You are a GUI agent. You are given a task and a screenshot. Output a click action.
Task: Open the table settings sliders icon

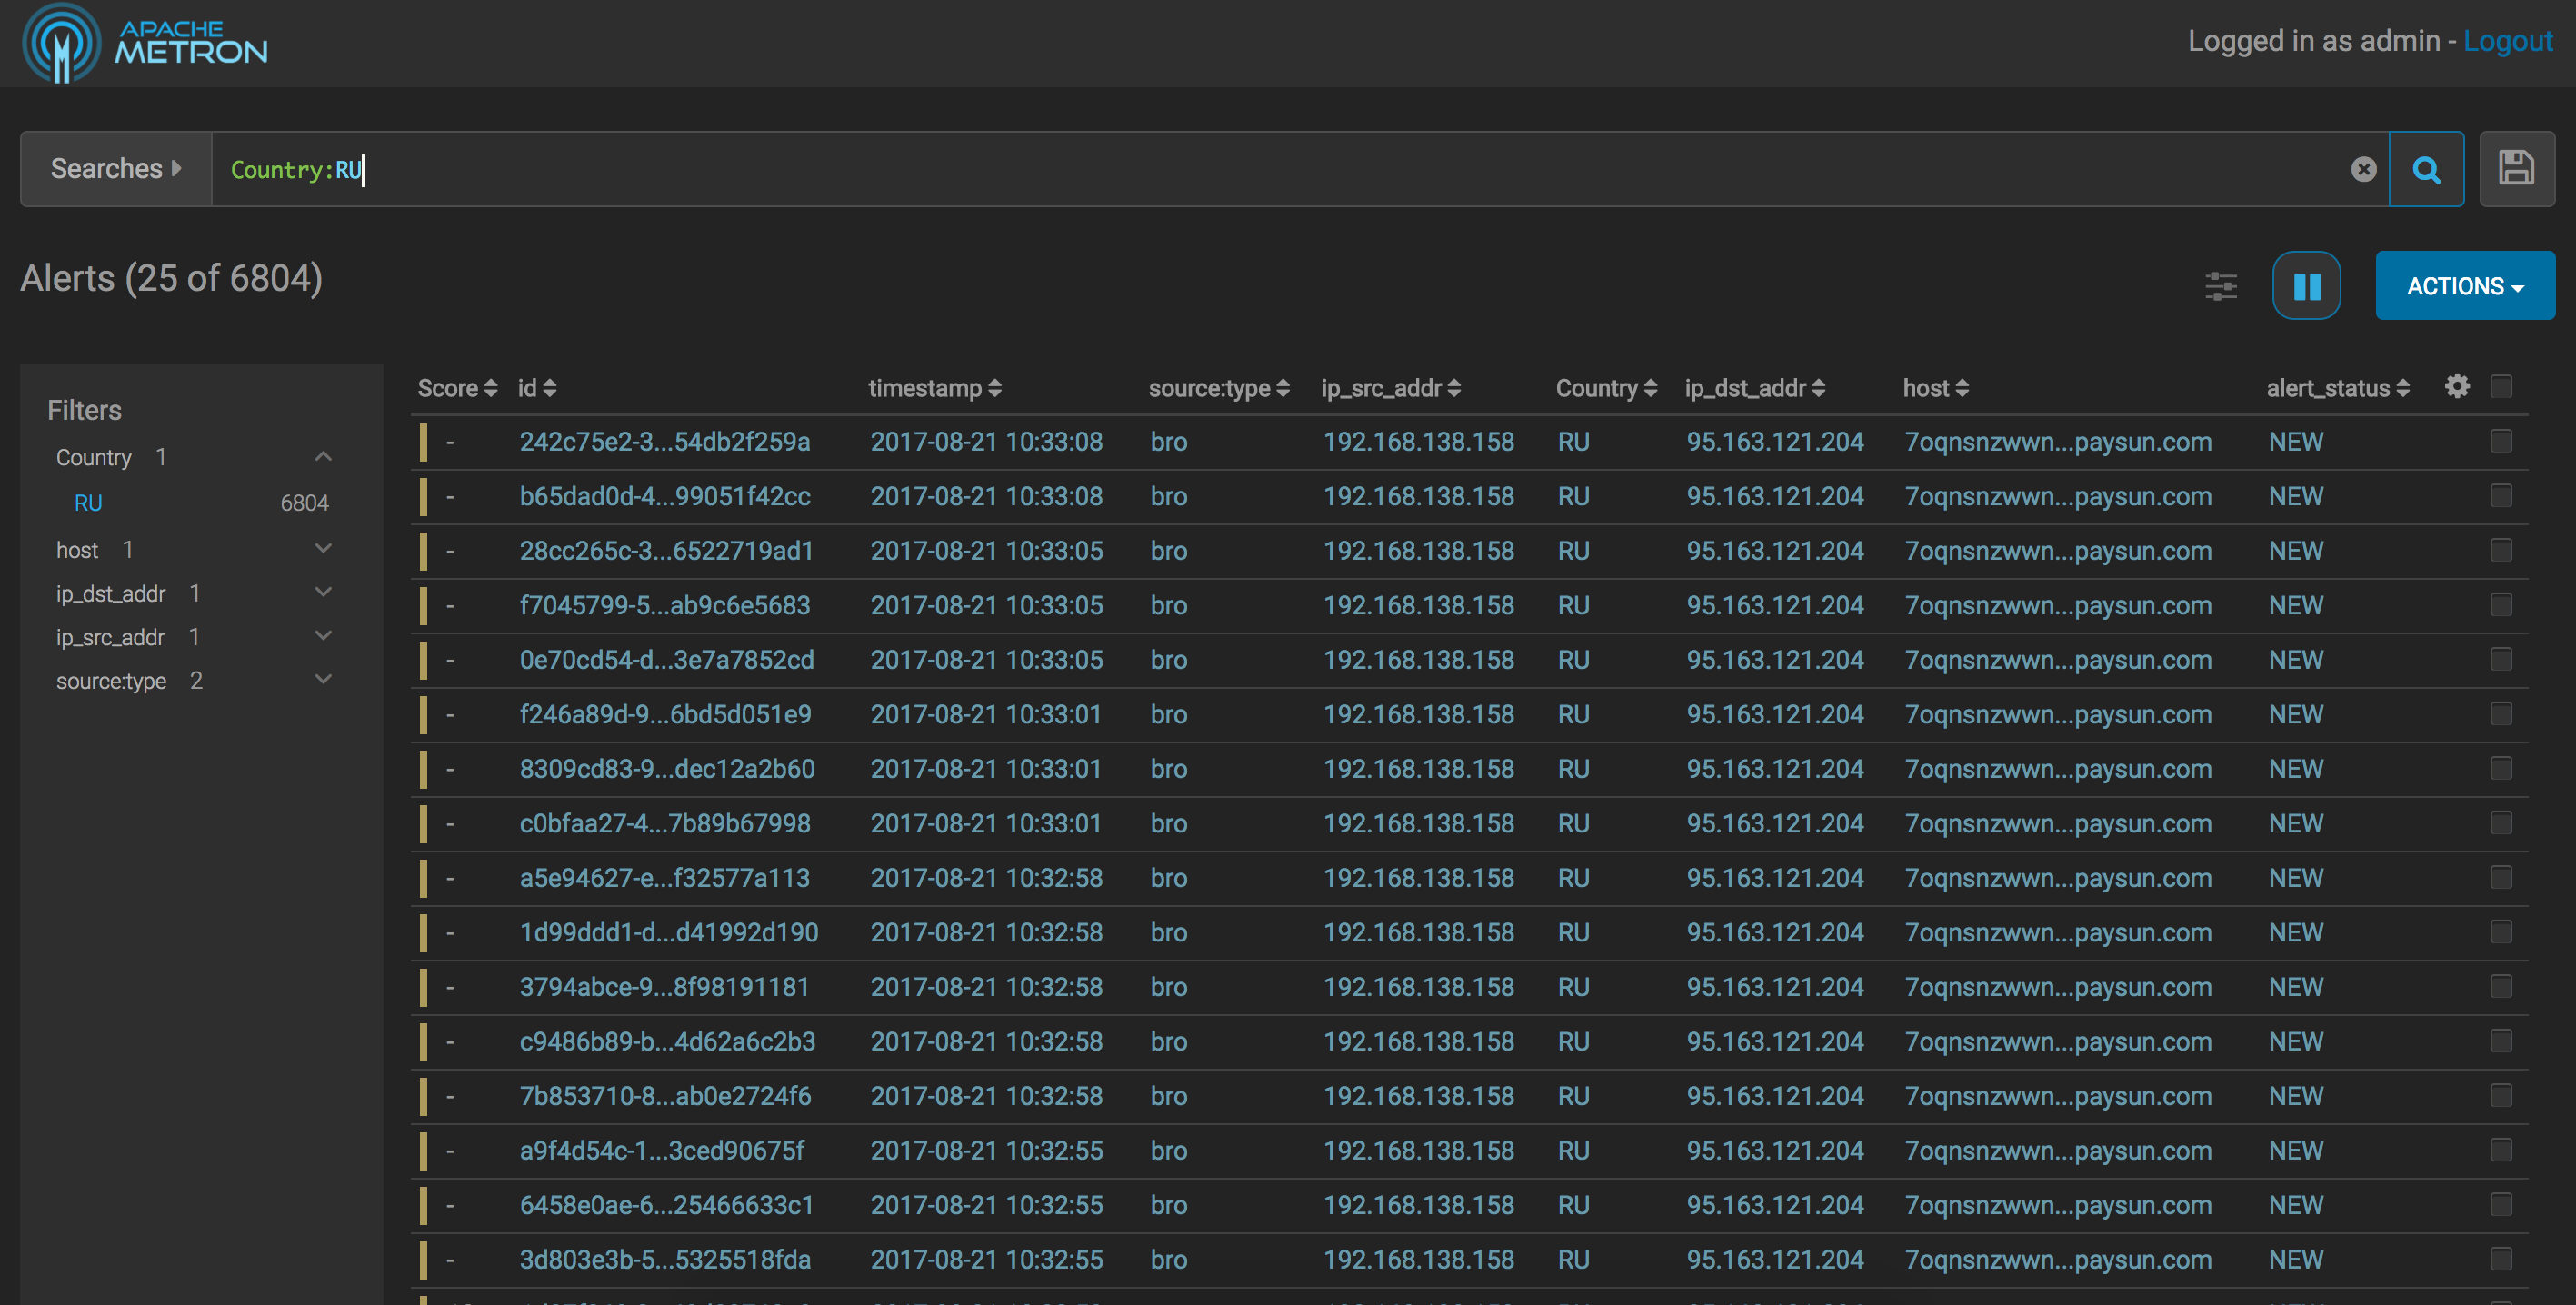tap(2221, 286)
